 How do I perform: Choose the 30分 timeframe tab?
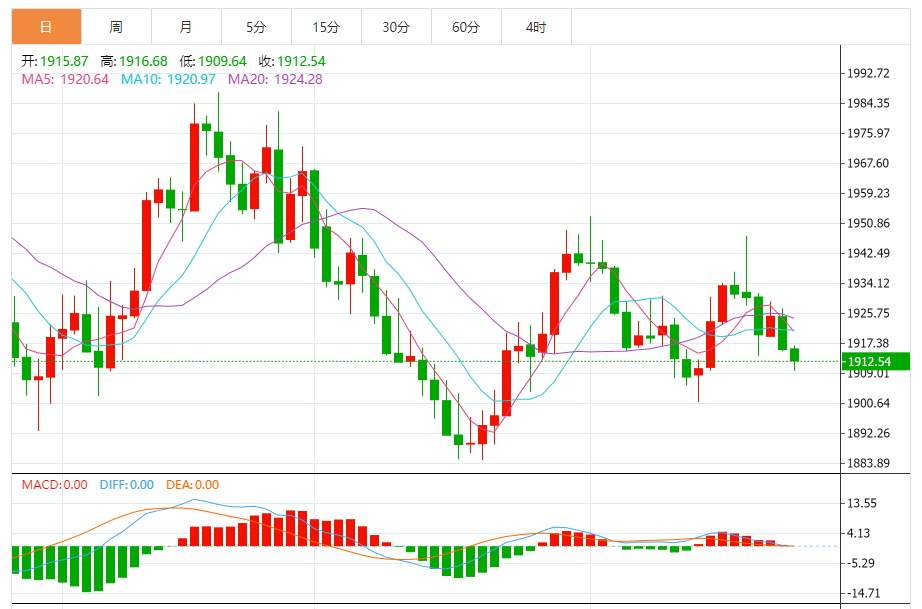click(396, 26)
